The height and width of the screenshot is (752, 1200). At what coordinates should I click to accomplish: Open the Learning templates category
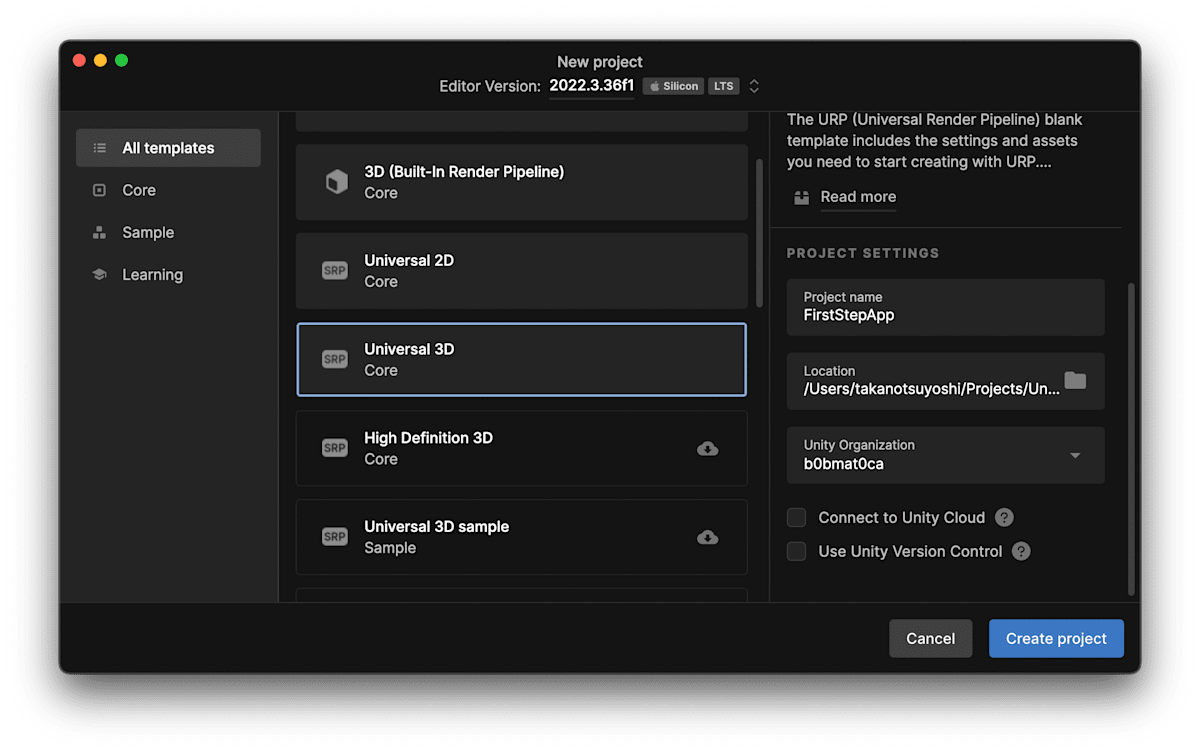(168, 274)
